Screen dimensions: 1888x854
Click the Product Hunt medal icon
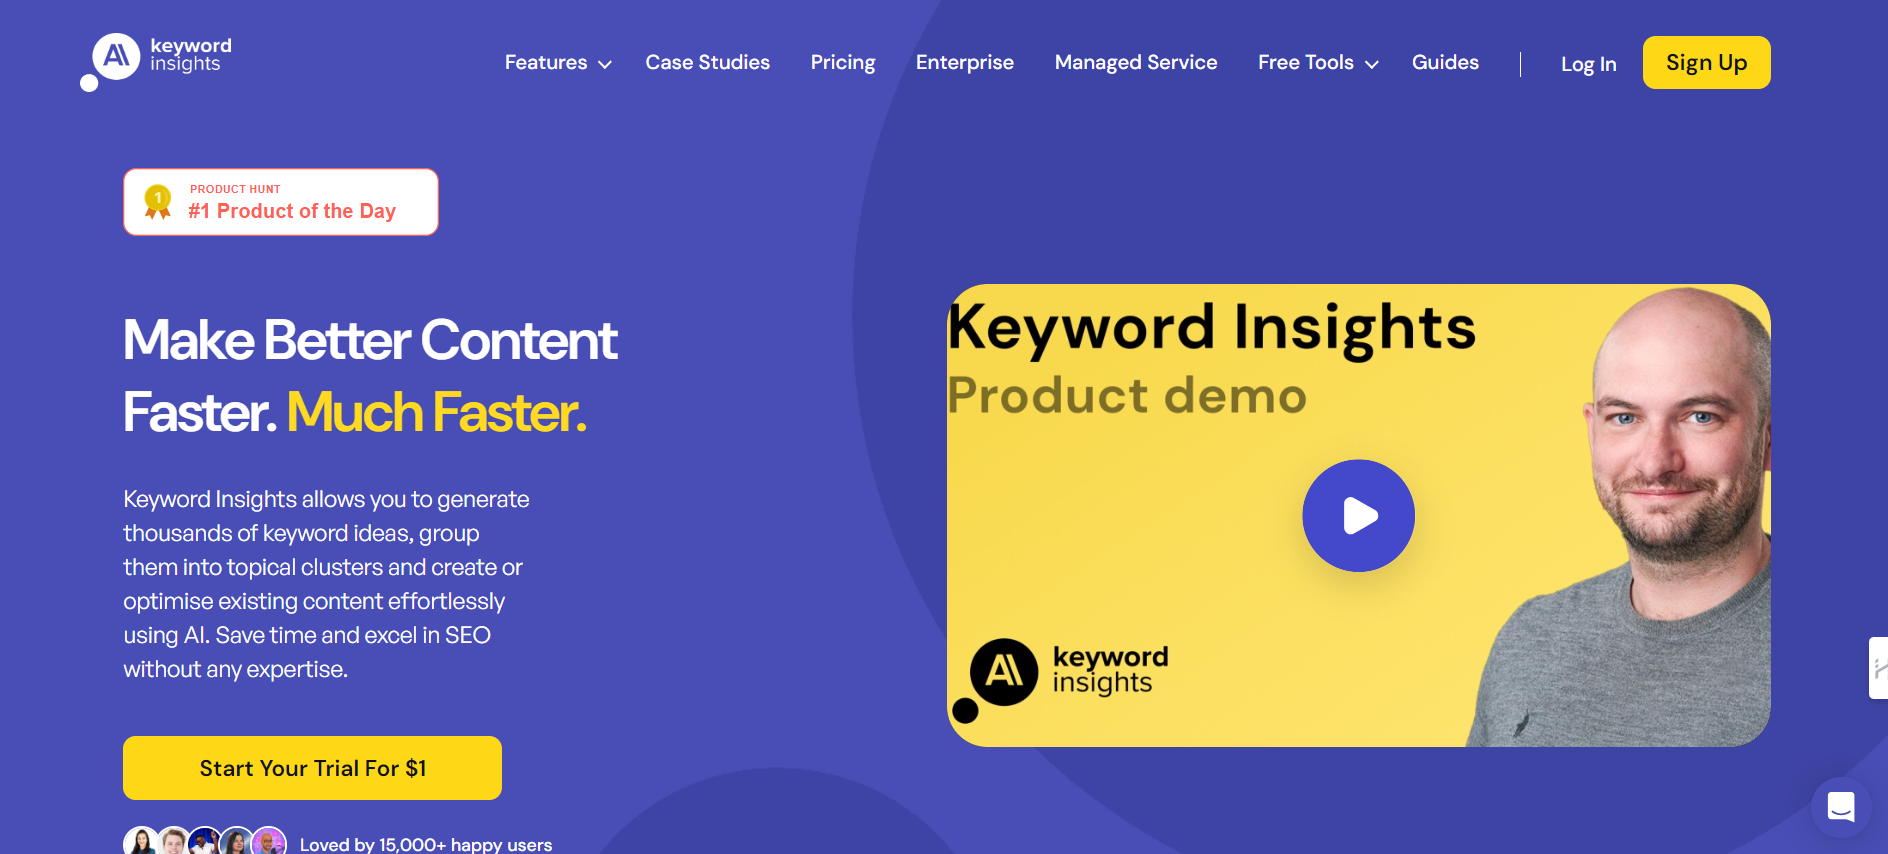(158, 202)
